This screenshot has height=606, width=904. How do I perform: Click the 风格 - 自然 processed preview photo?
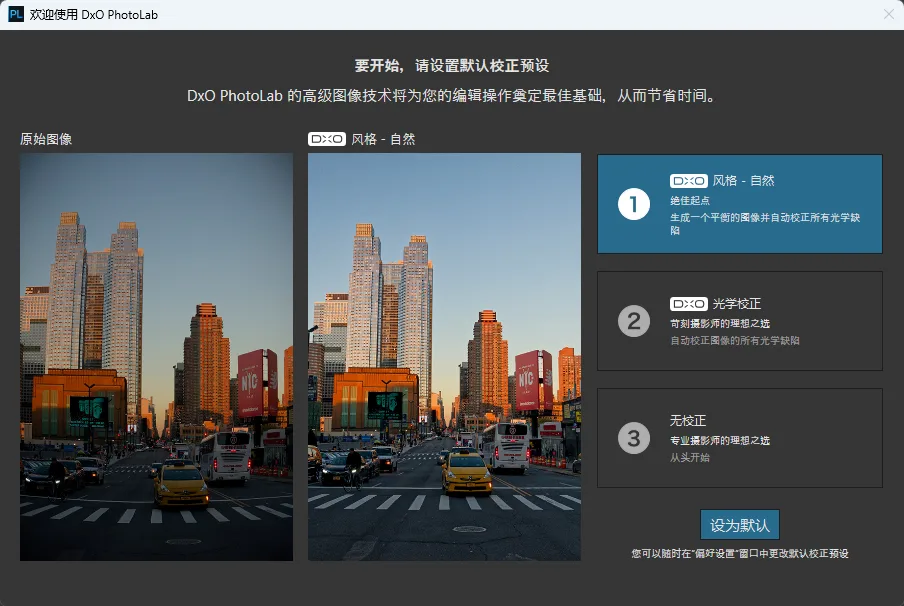coord(444,357)
